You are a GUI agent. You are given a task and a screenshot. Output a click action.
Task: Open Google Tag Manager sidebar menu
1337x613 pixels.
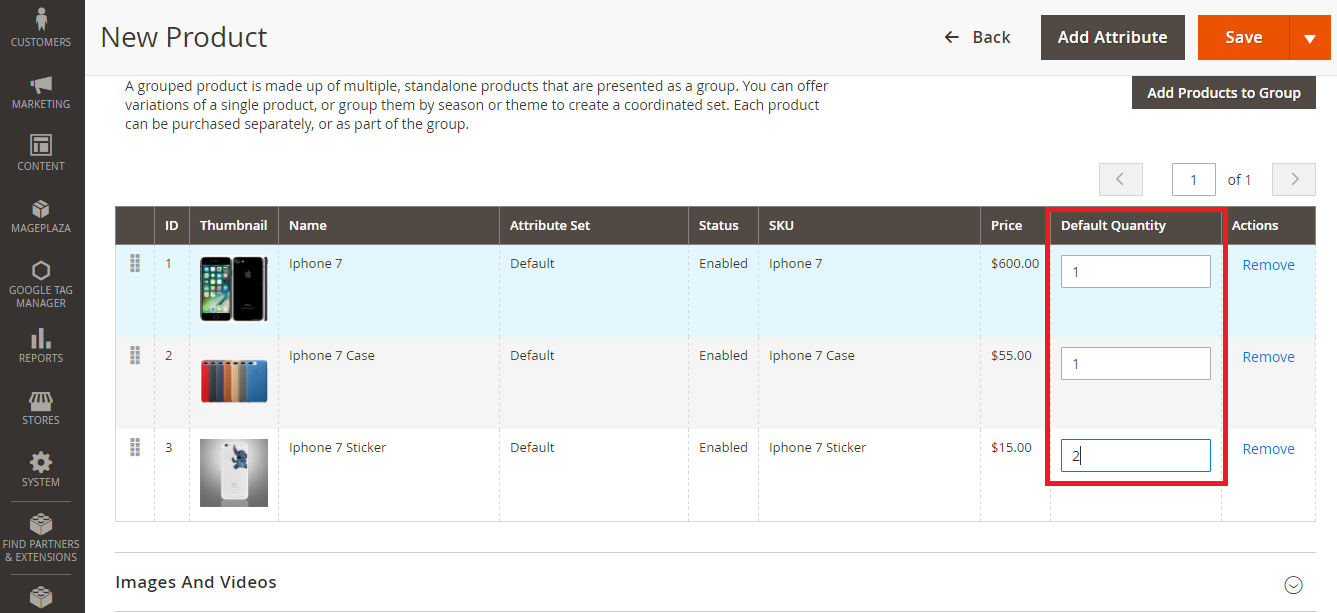pos(41,284)
